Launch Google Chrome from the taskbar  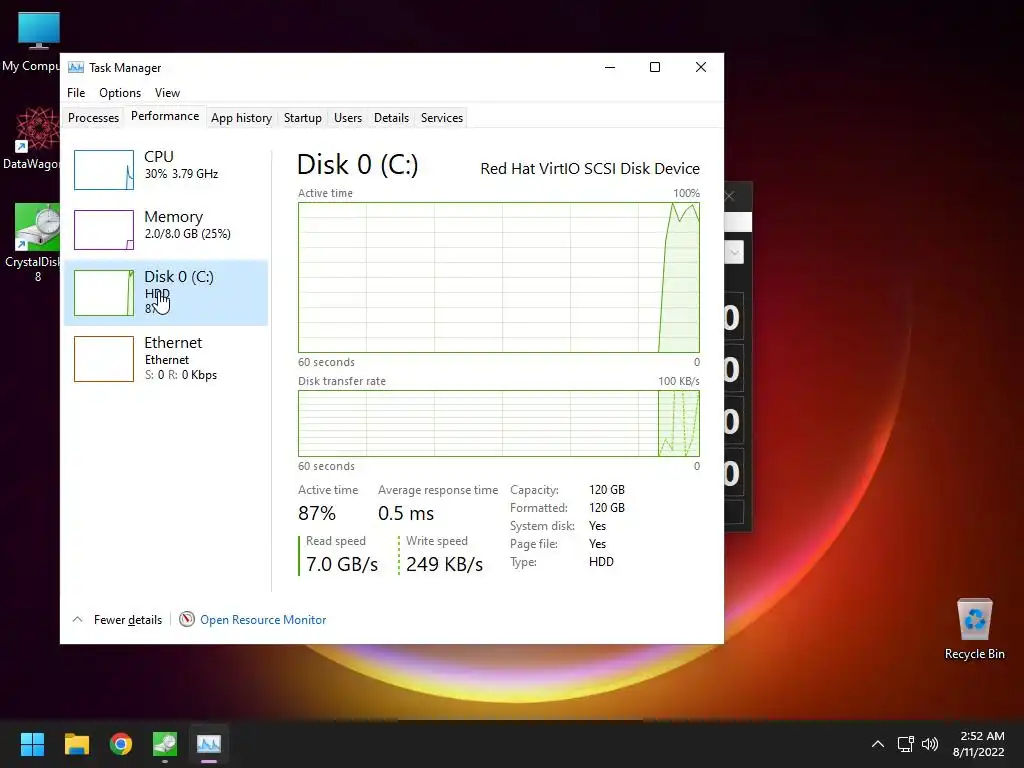121,744
